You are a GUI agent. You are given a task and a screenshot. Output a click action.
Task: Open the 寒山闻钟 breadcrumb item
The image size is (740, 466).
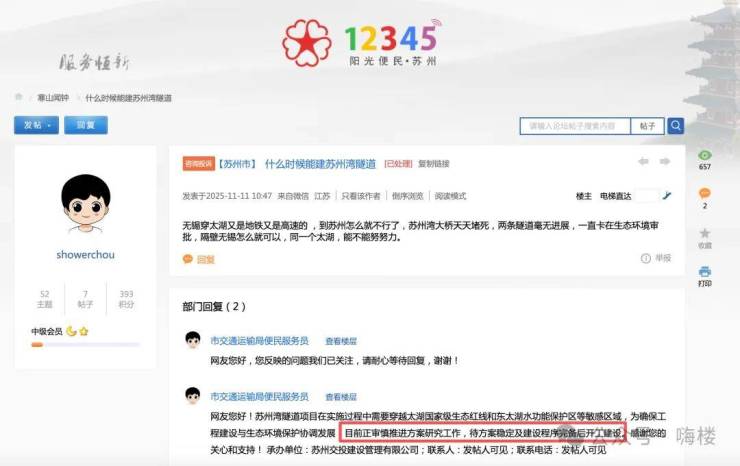point(53,98)
